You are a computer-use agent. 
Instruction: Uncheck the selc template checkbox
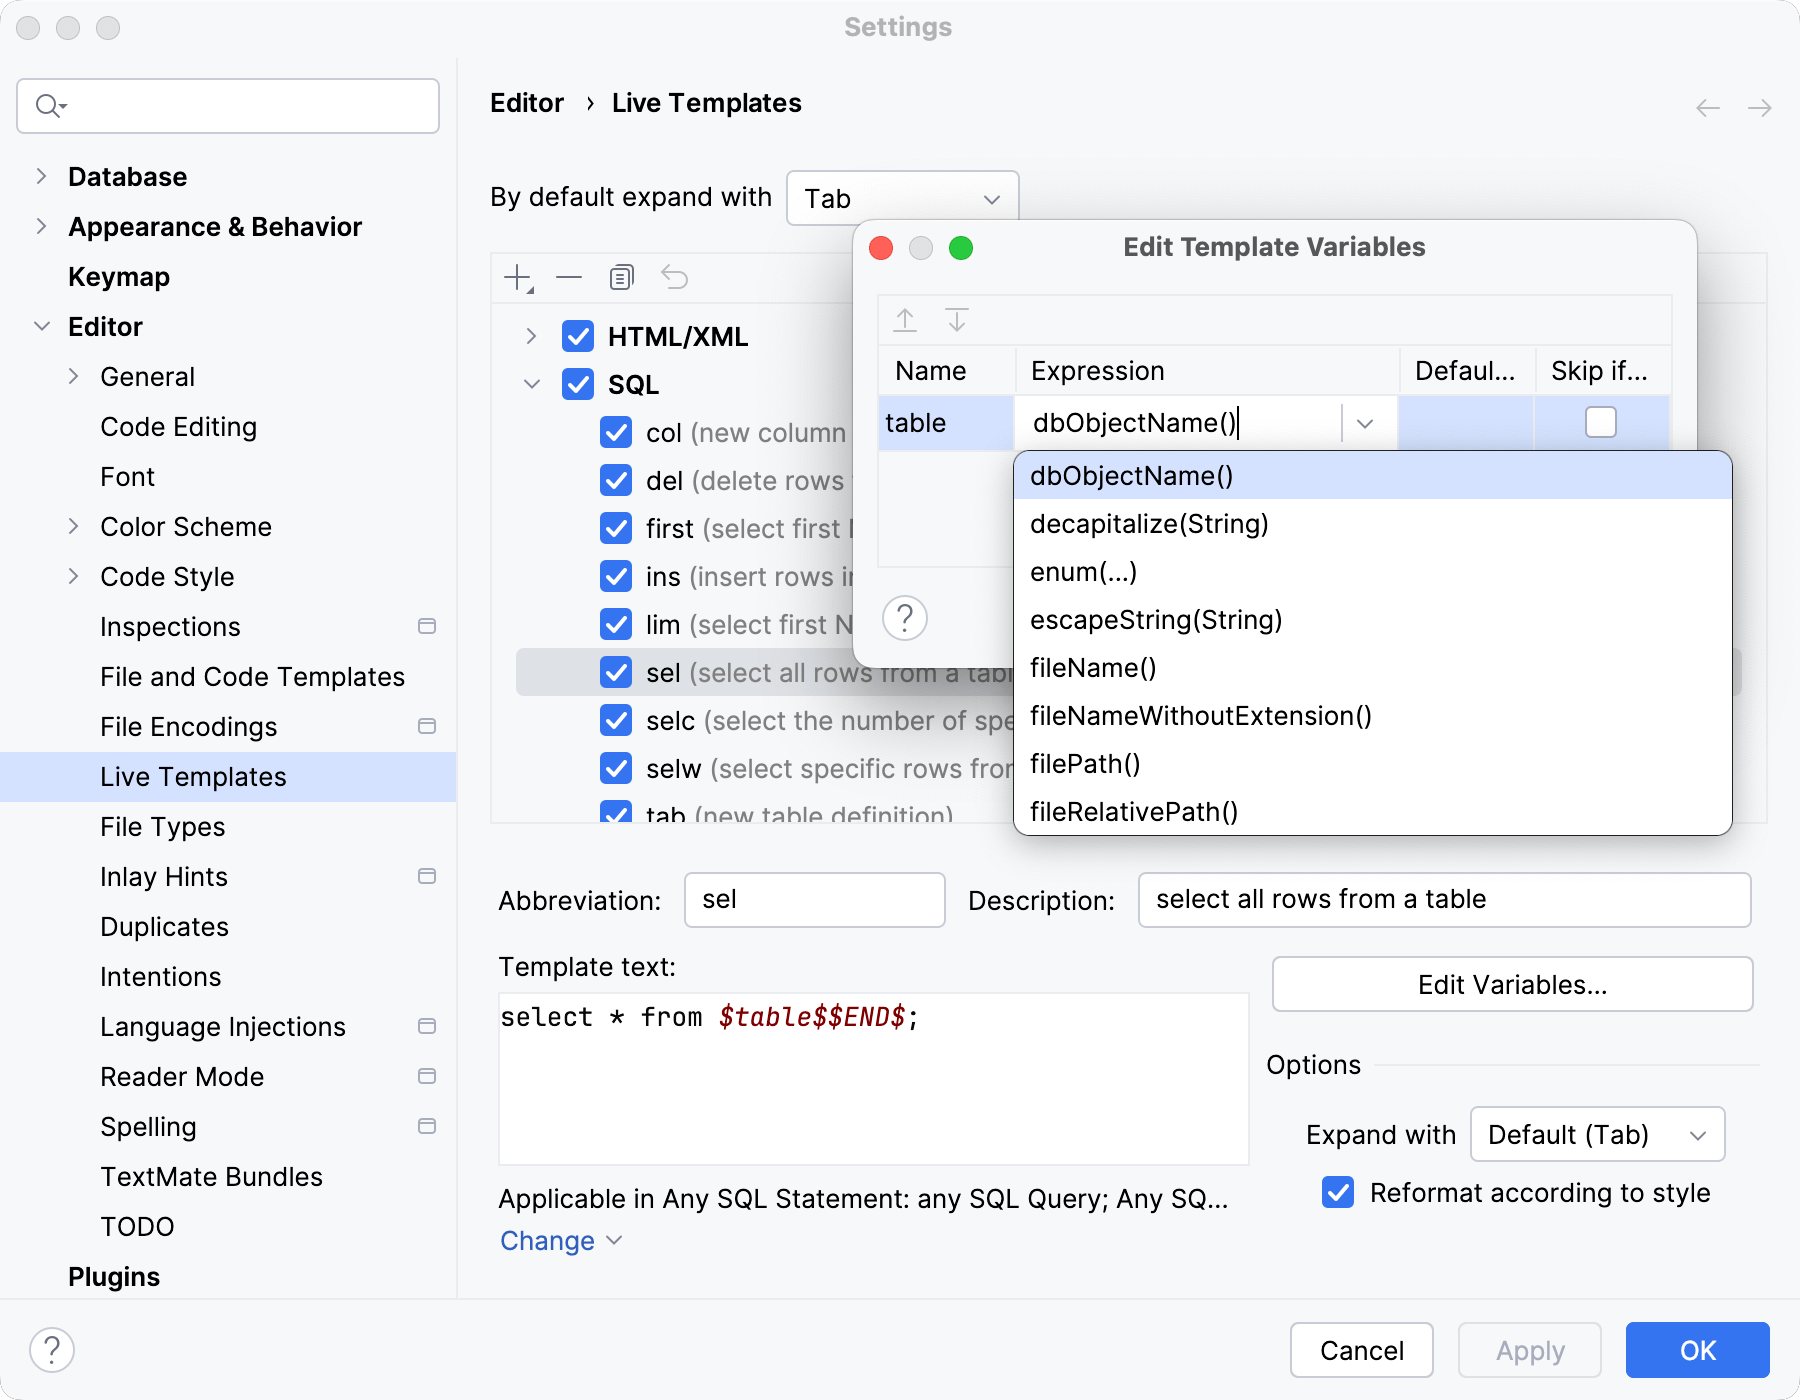pos(615,720)
